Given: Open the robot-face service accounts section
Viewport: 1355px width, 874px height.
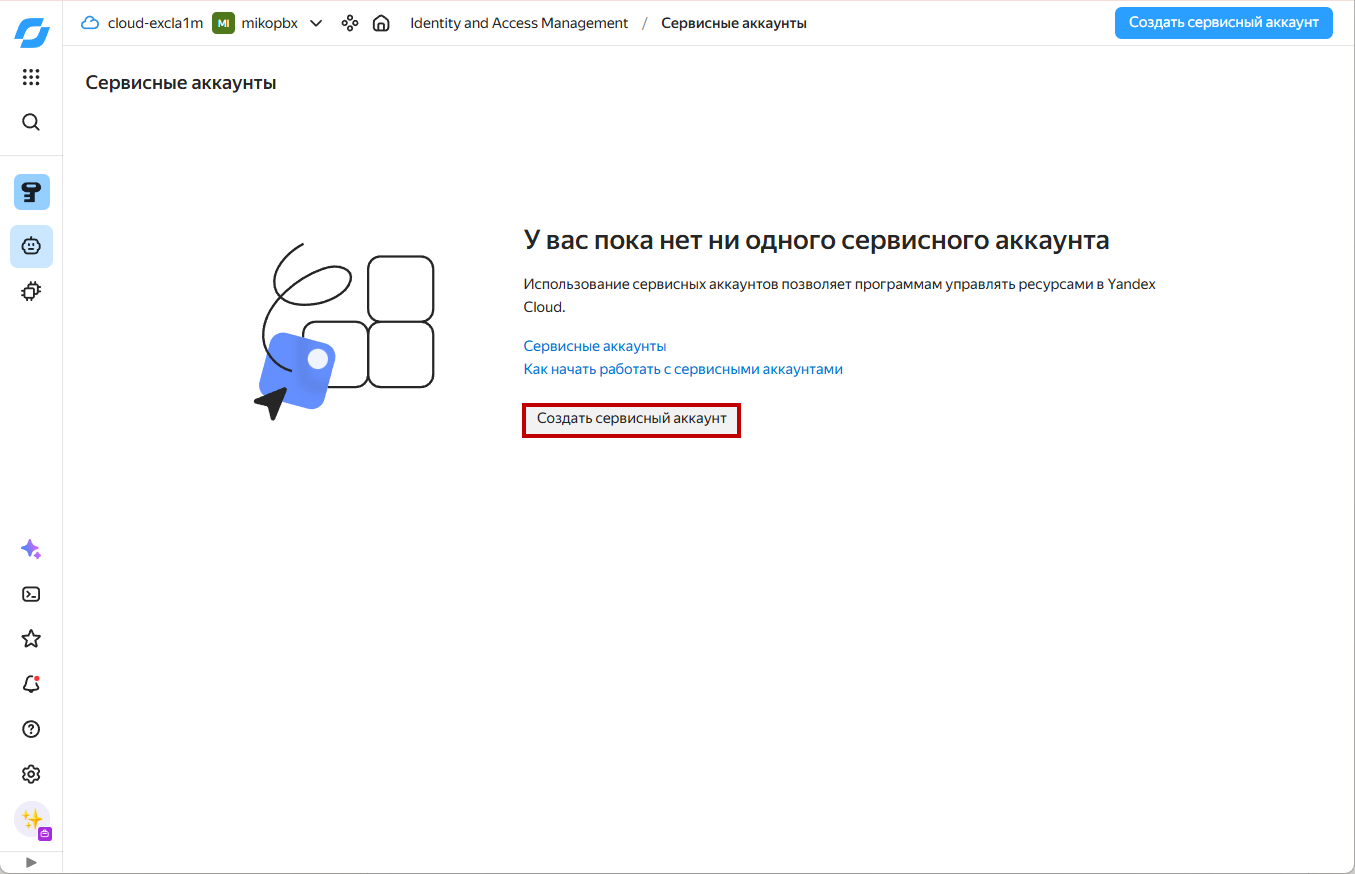Looking at the screenshot, I should [31, 246].
